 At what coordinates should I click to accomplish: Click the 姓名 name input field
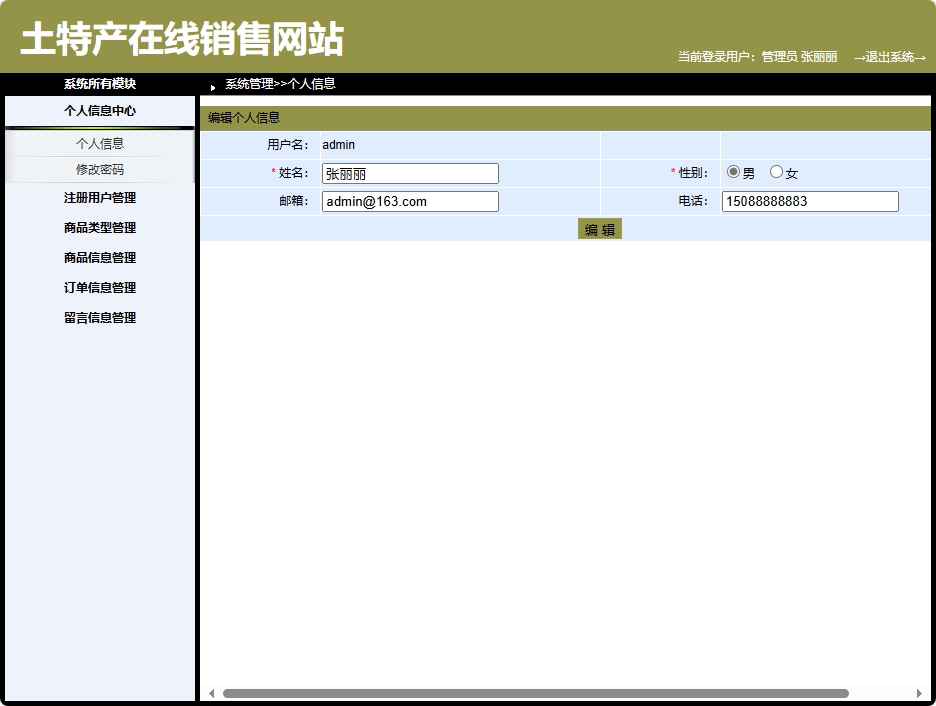(x=409, y=172)
